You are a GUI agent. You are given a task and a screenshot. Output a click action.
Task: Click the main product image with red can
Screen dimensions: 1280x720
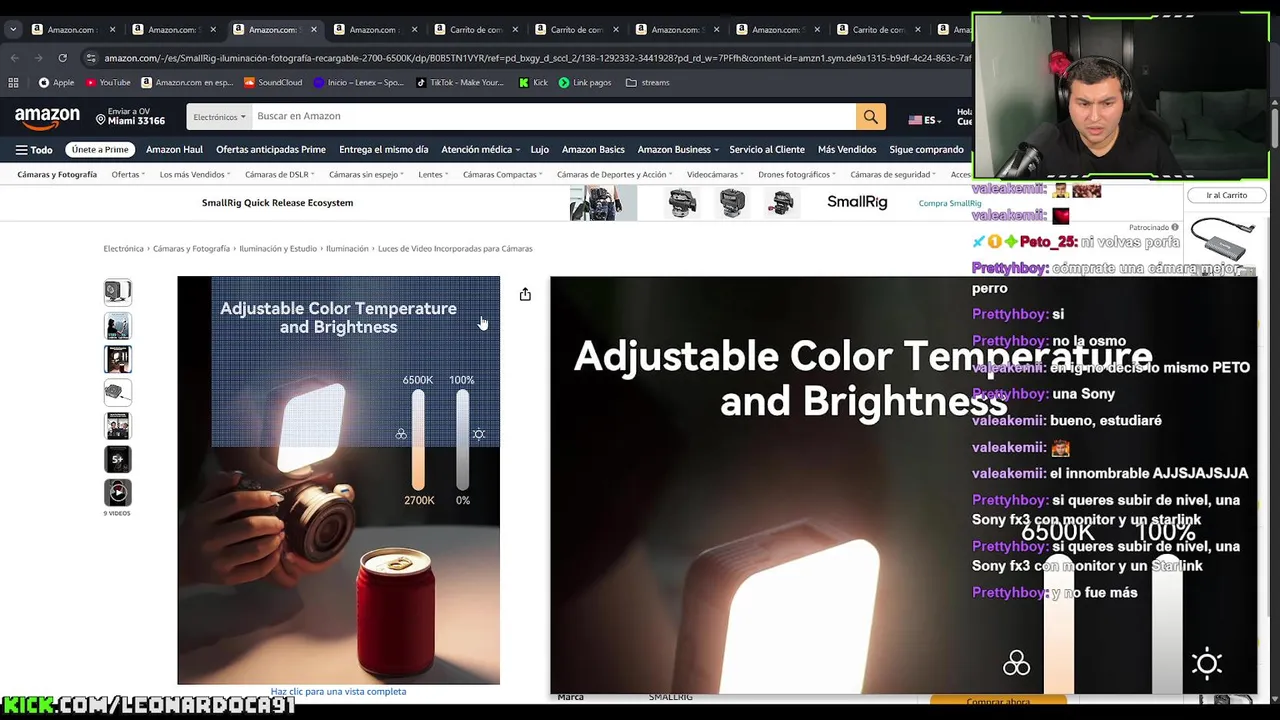(338, 480)
